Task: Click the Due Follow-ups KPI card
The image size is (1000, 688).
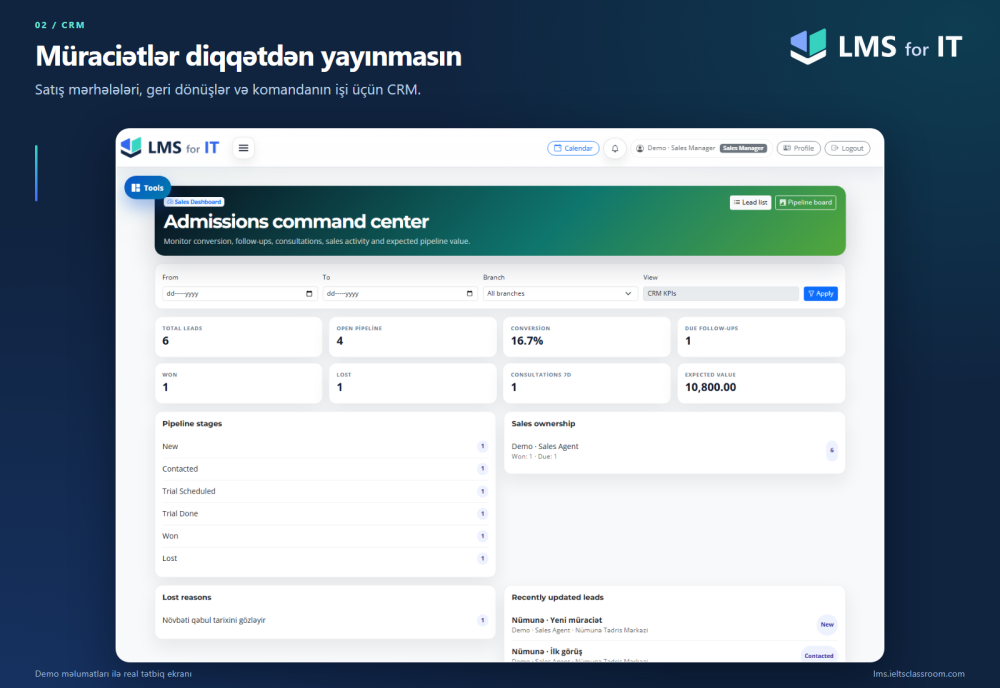Action: [x=761, y=337]
